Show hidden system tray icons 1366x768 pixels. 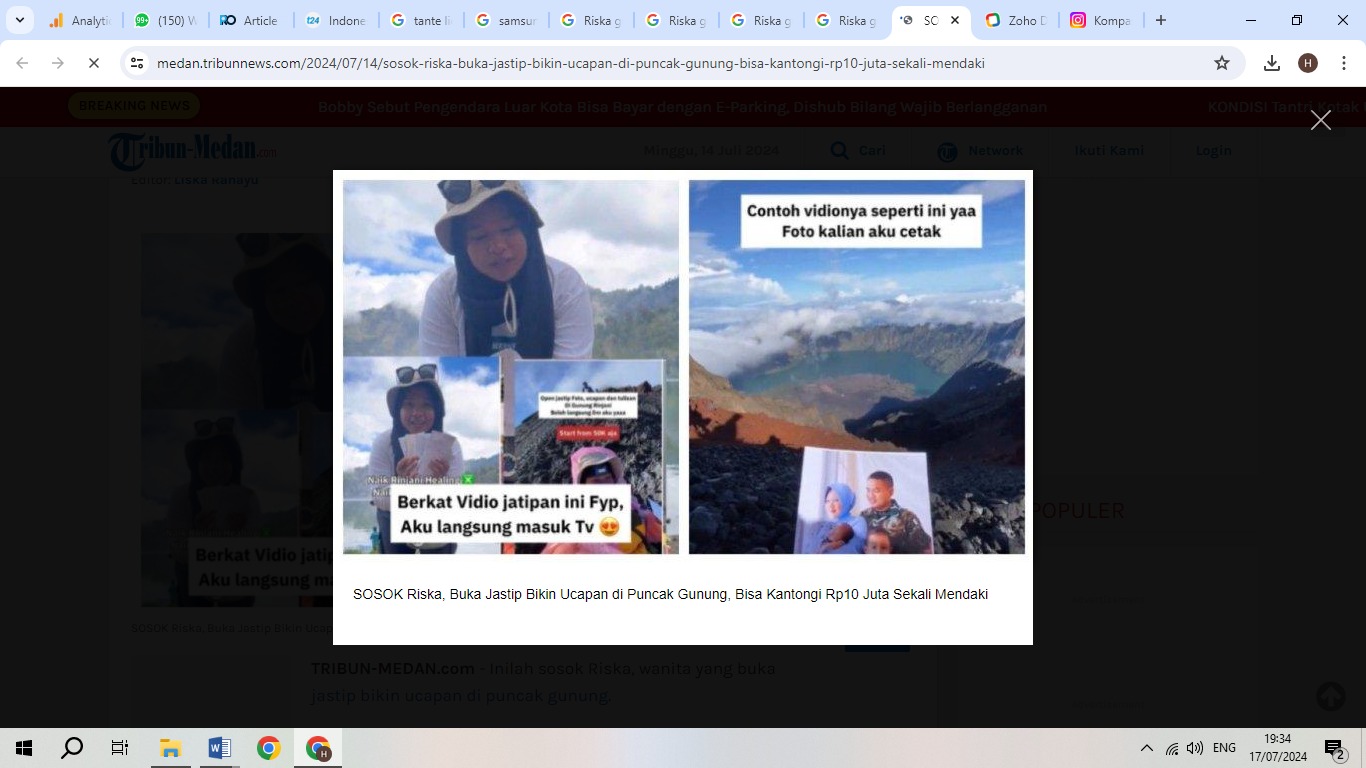click(1147, 748)
